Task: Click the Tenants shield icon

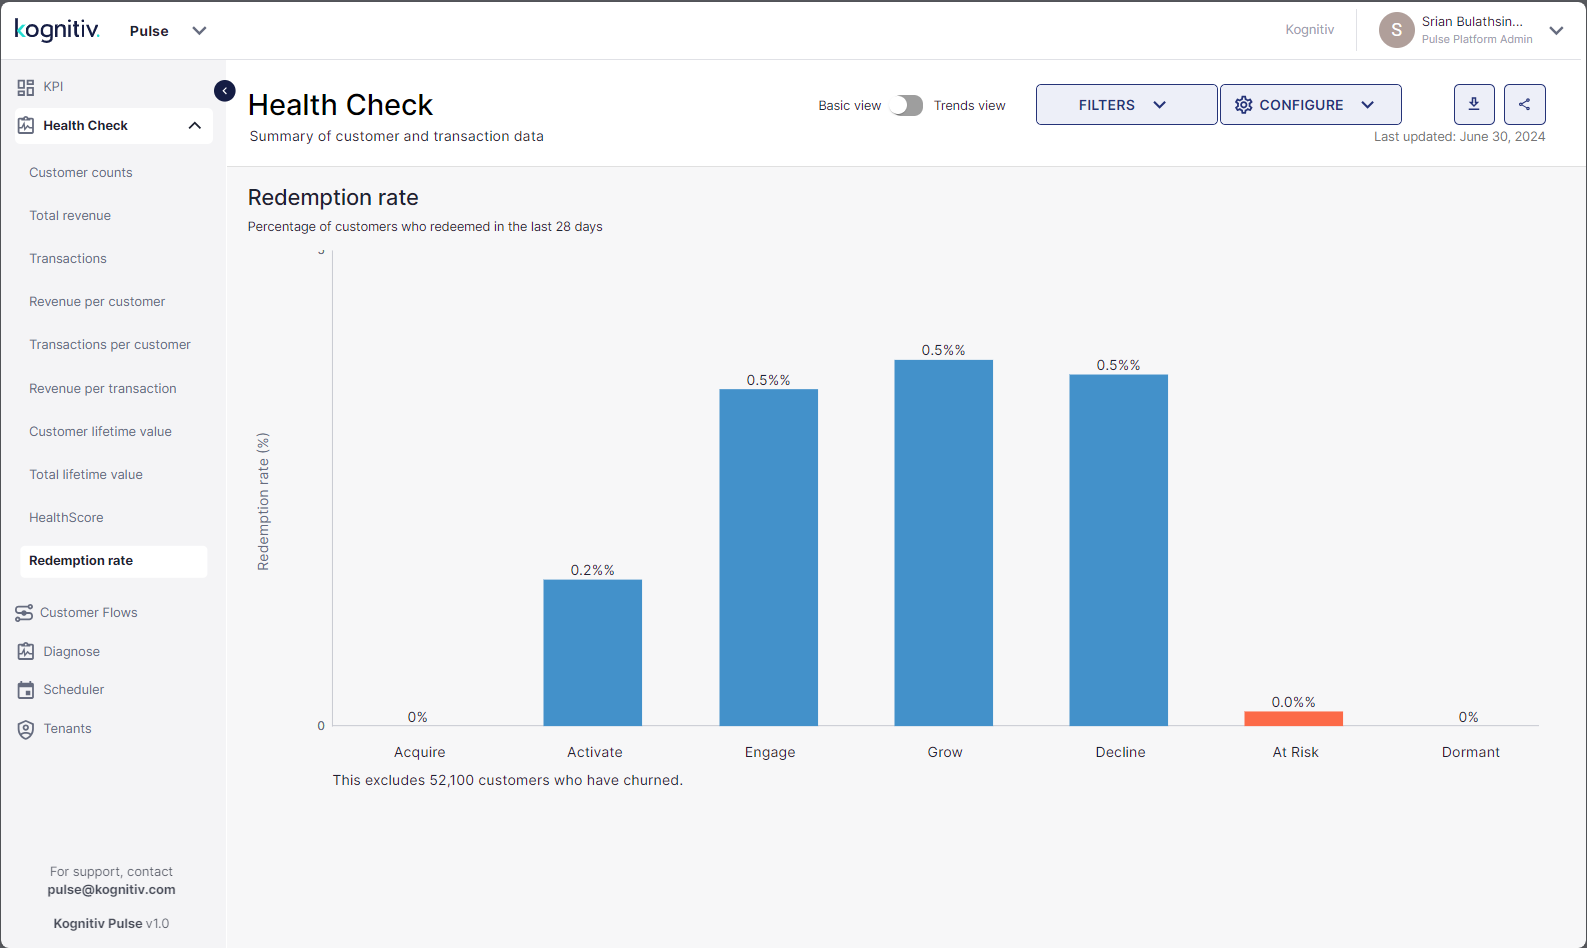Action: click(x=26, y=729)
